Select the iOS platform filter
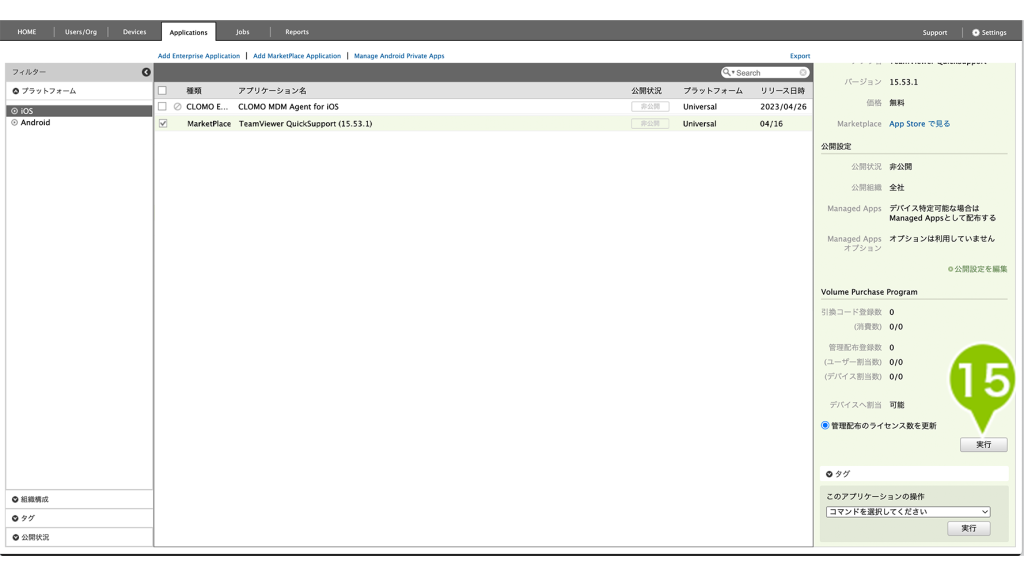The height and width of the screenshot is (576, 1024). click(x=79, y=111)
